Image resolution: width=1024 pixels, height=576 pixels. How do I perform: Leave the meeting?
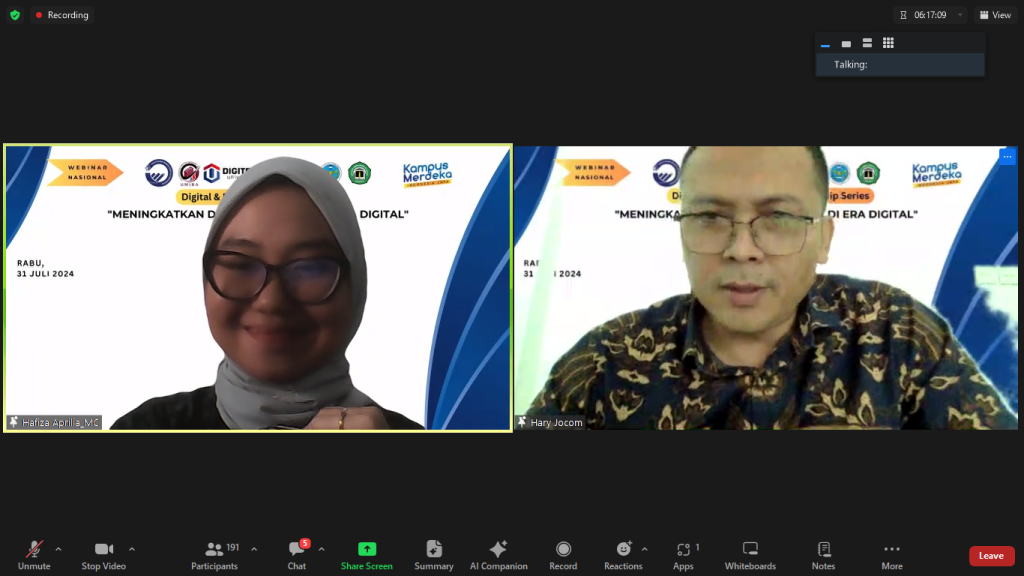point(991,556)
